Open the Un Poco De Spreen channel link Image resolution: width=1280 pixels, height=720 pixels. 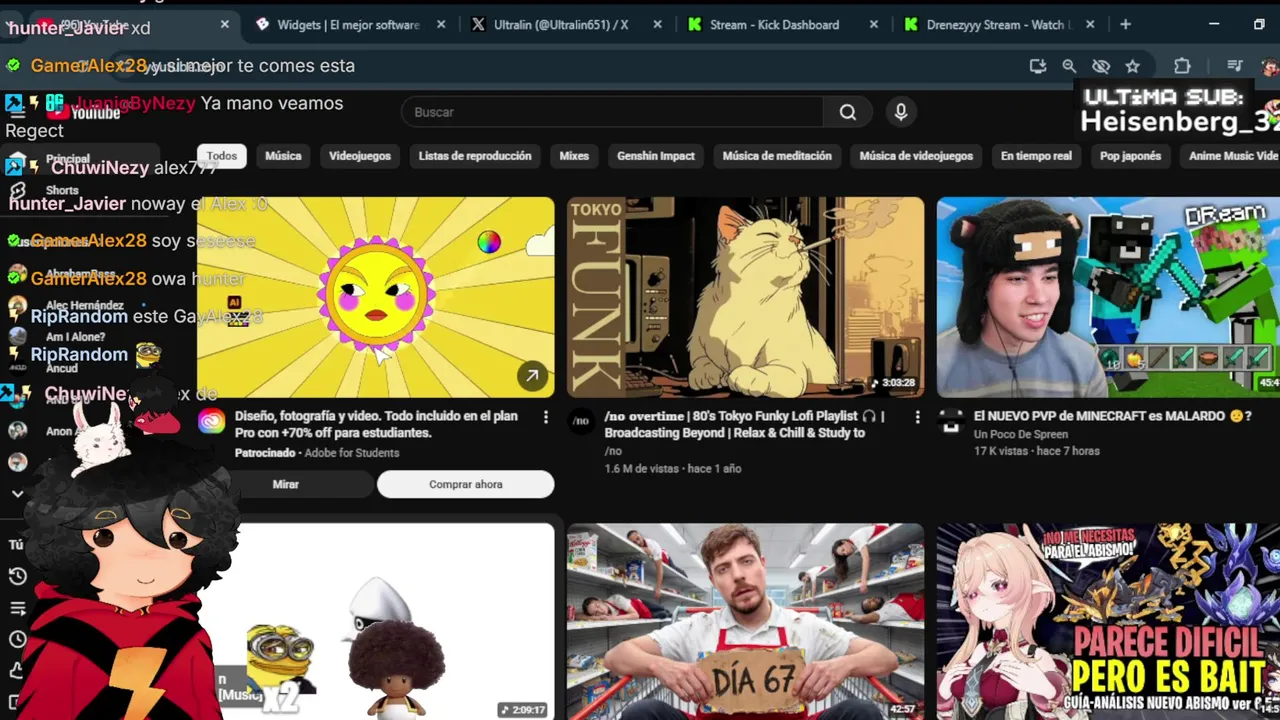pyautogui.click(x=1021, y=435)
